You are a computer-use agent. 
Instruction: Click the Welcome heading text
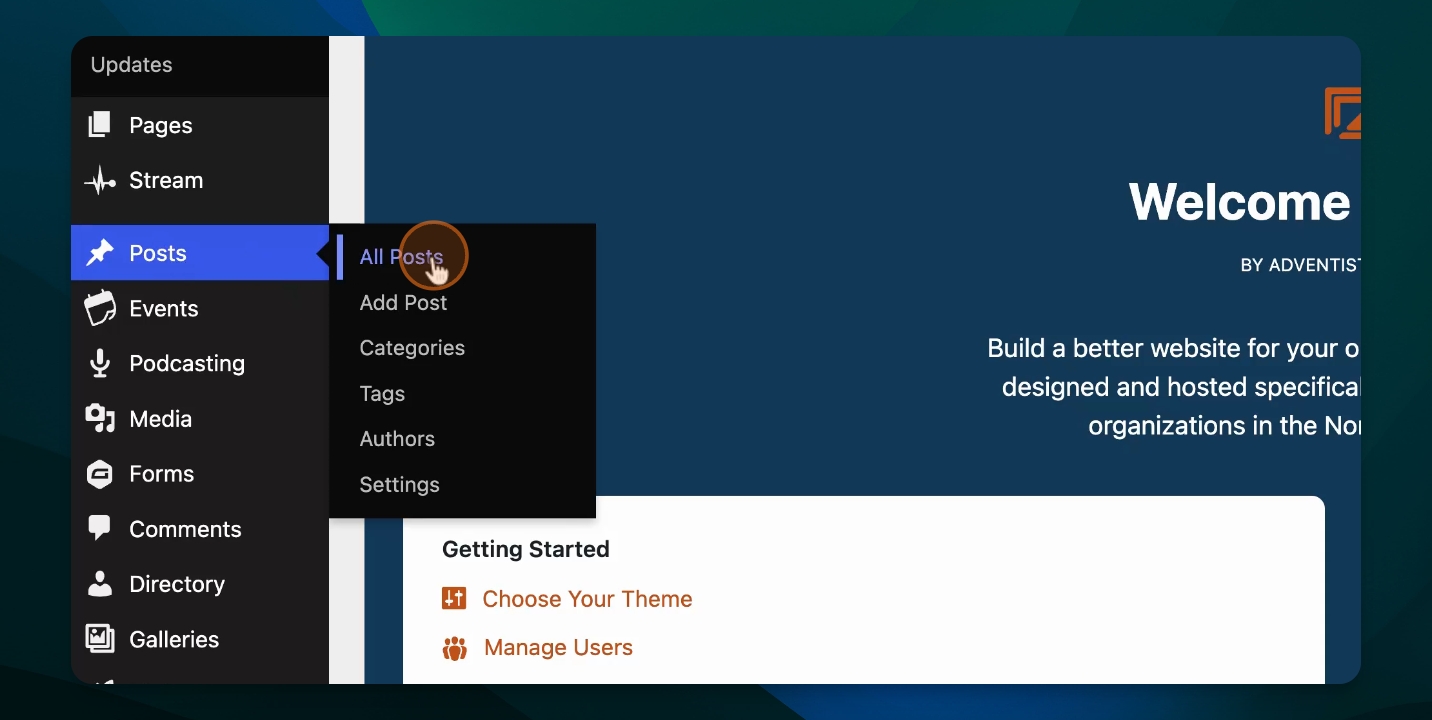pyautogui.click(x=1240, y=202)
